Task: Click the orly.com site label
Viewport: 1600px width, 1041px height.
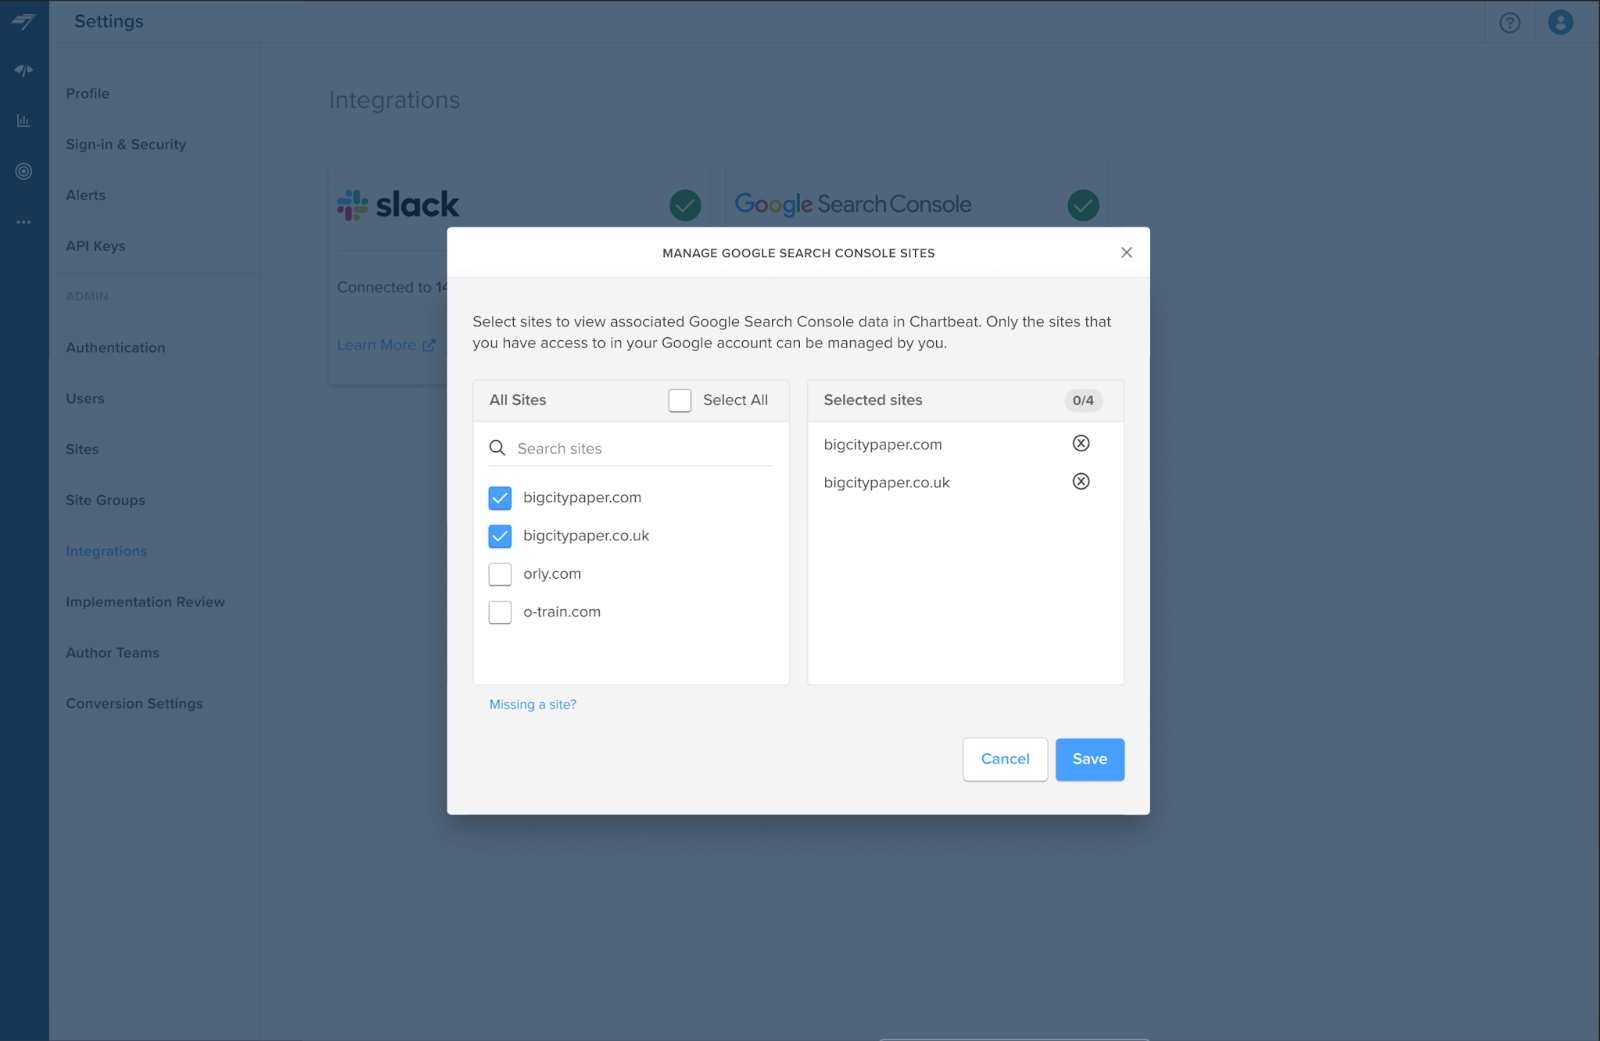Action: coord(552,574)
